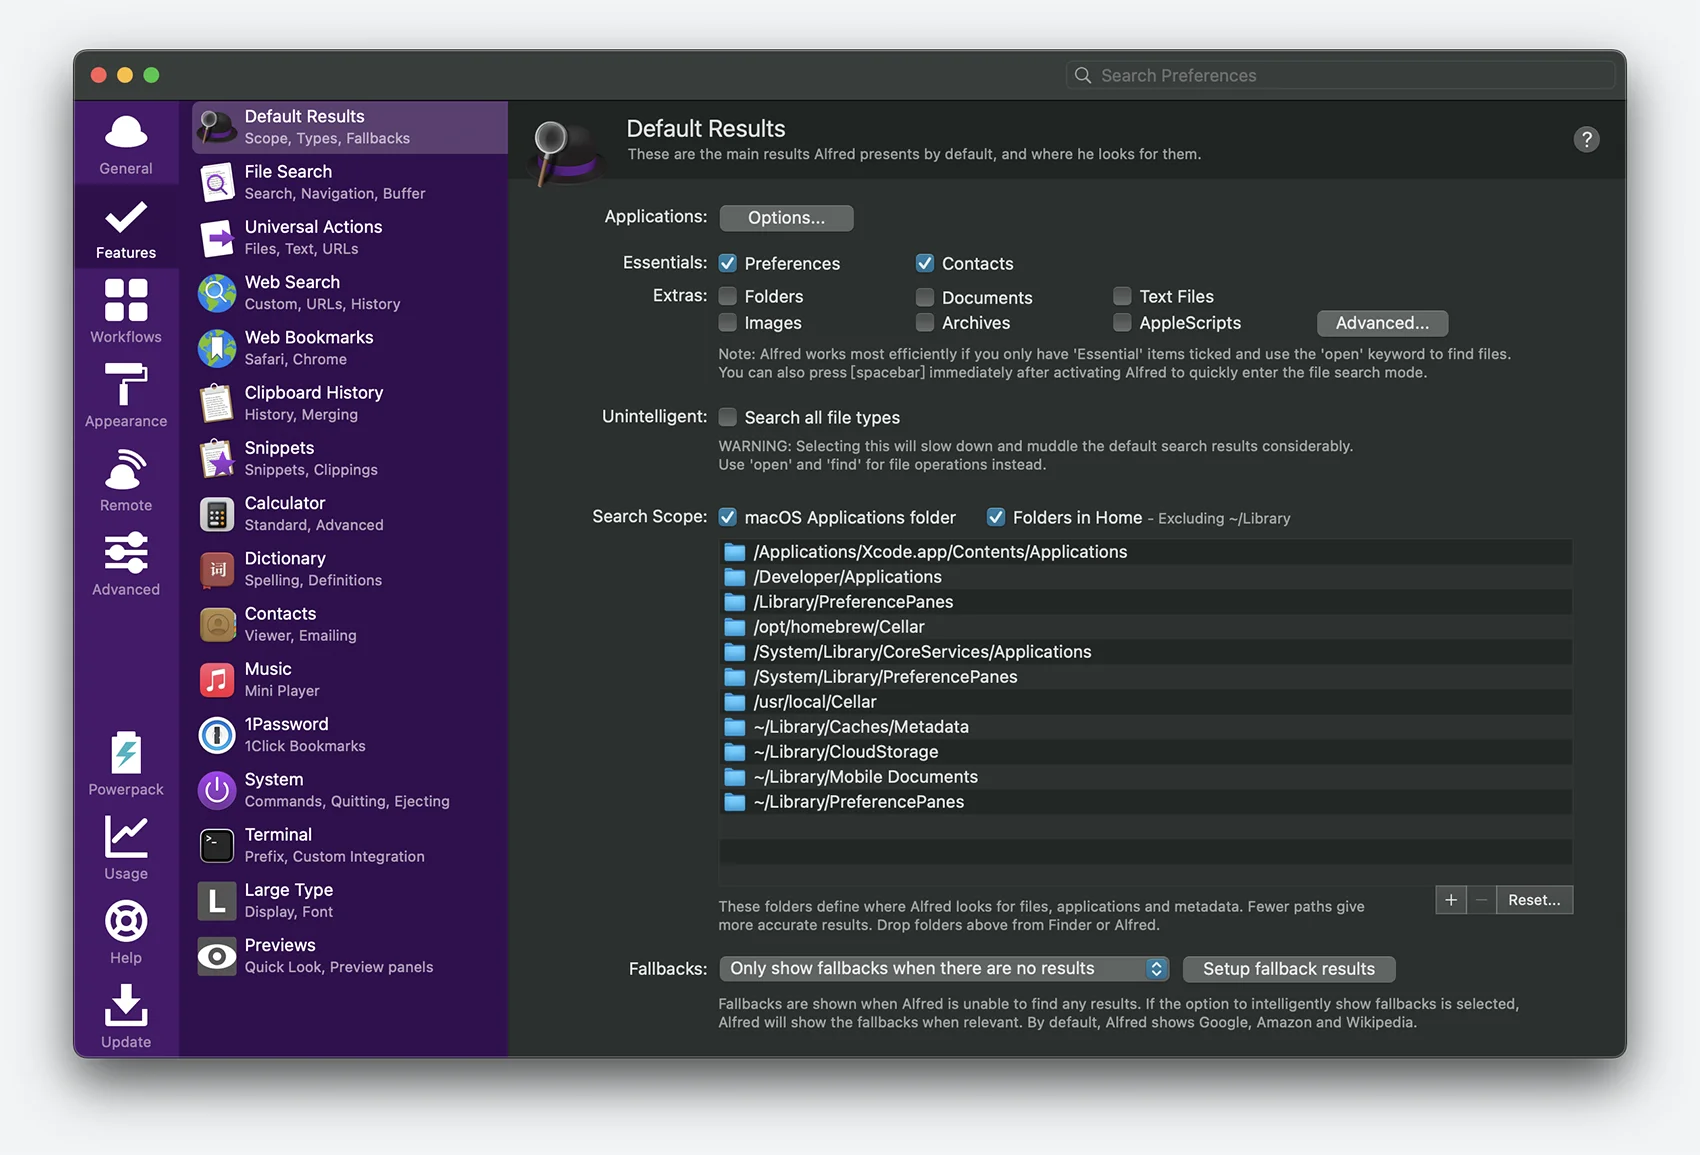Click the System power icon
1700x1155 pixels.
pos(217,790)
